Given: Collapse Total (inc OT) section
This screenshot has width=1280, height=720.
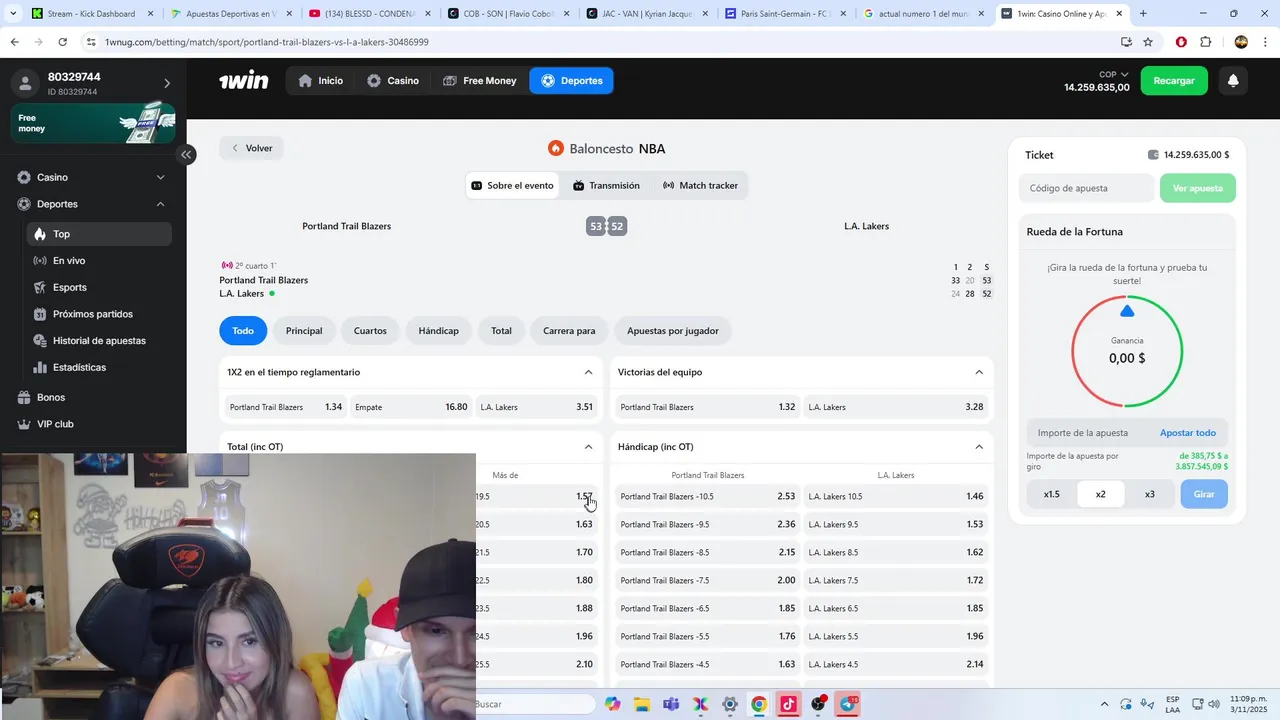Looking at the screenshot, I should click(588, 447).
